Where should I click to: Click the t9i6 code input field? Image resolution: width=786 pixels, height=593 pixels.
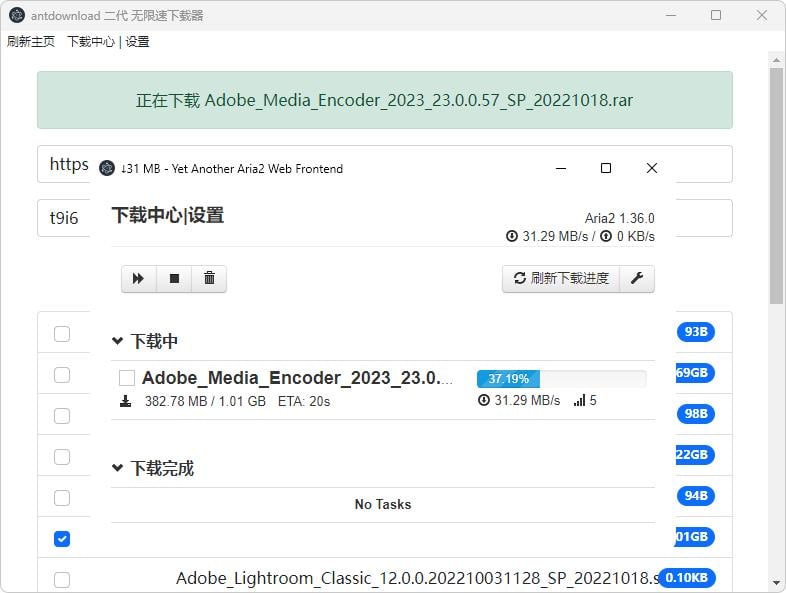pos(384,218)
